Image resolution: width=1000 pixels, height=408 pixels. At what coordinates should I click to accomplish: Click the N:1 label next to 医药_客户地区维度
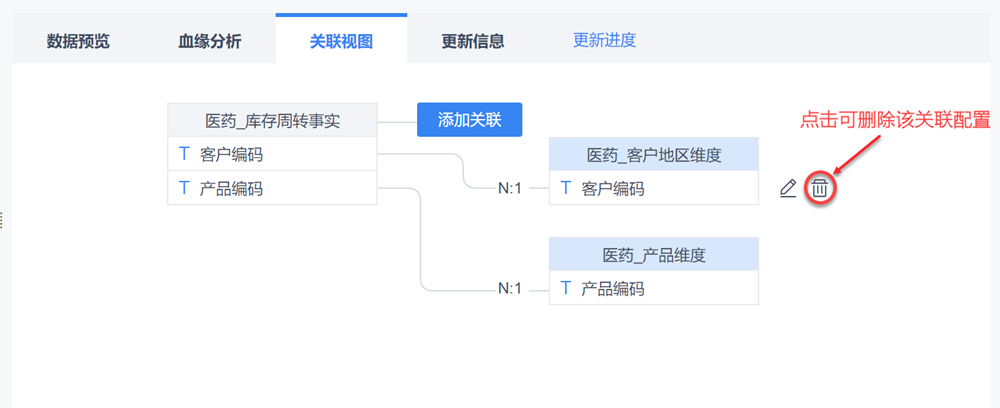tap(510, 188)
